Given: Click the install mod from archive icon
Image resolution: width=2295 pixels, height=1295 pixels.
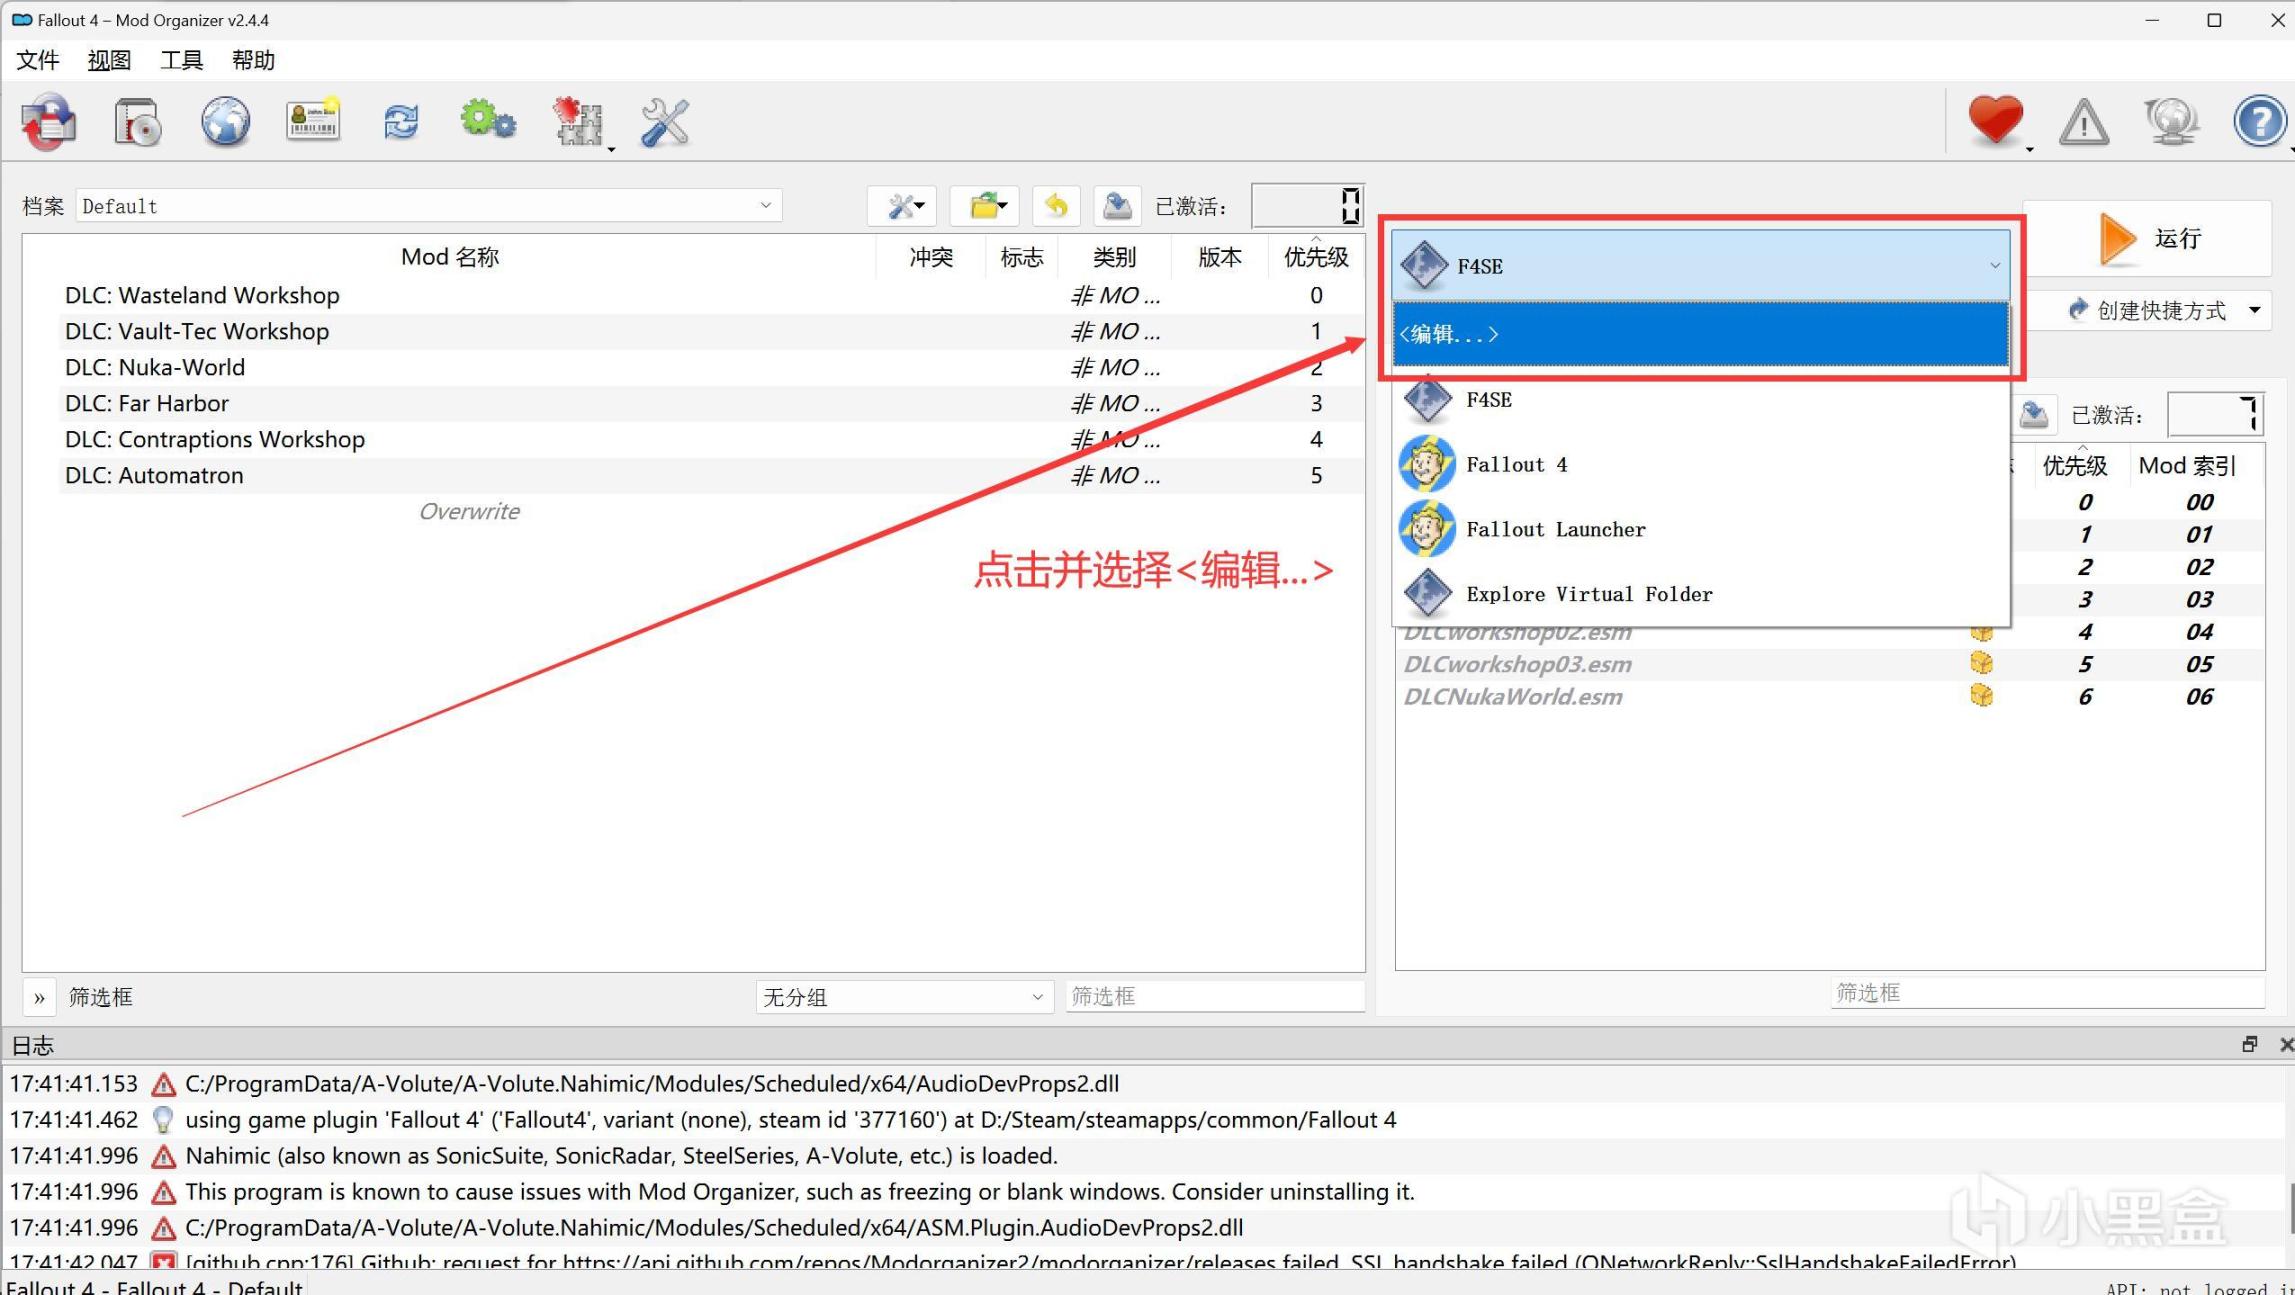Looking at the screenshot, I should click(138, 122).
